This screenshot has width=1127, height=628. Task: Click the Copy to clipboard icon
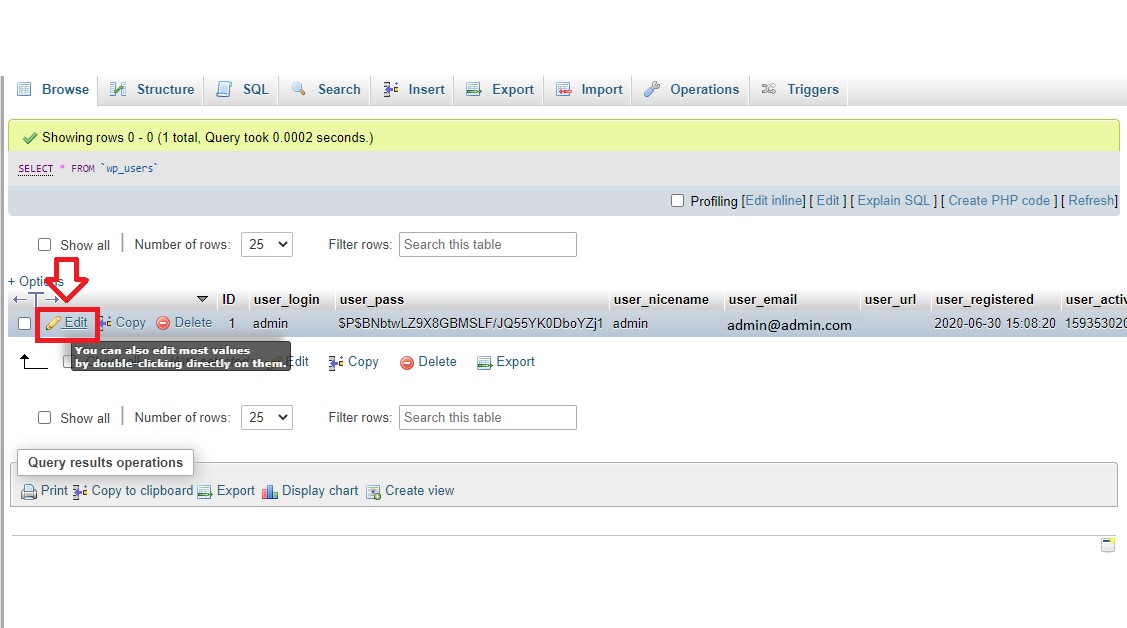[80, 491]
